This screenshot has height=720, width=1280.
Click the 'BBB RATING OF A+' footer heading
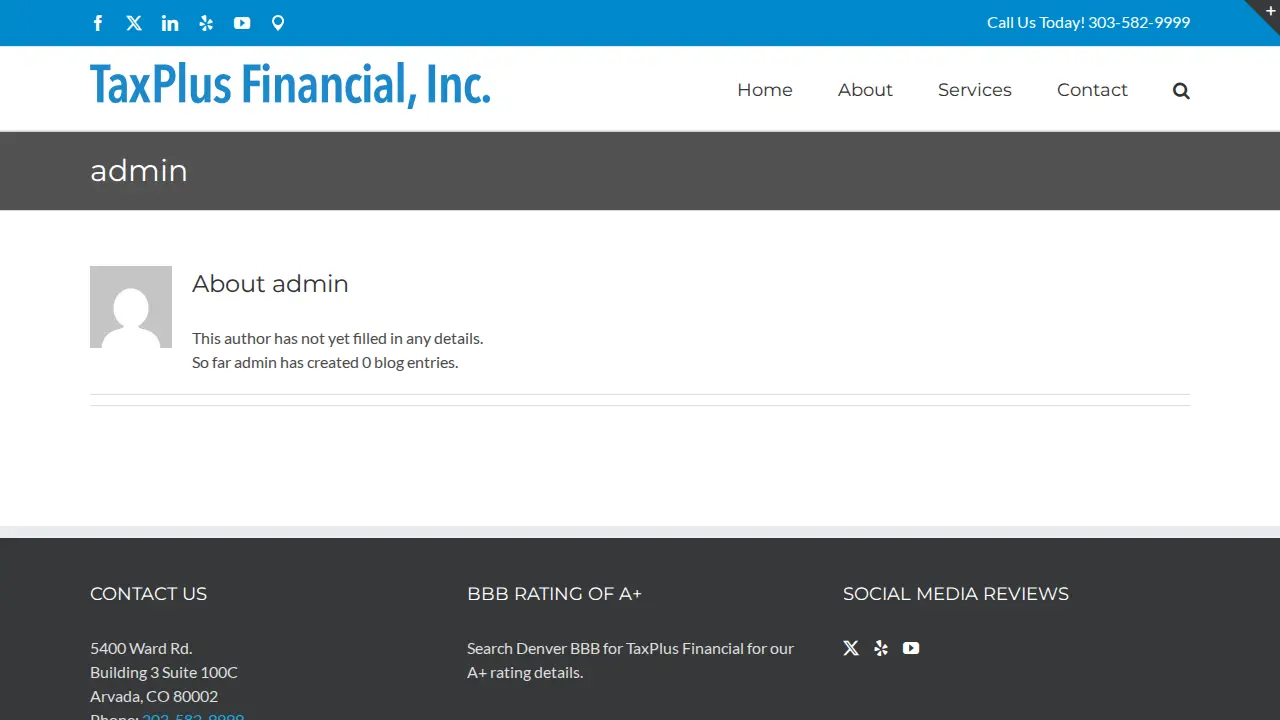pyautogui.click(x=554, y=594)
